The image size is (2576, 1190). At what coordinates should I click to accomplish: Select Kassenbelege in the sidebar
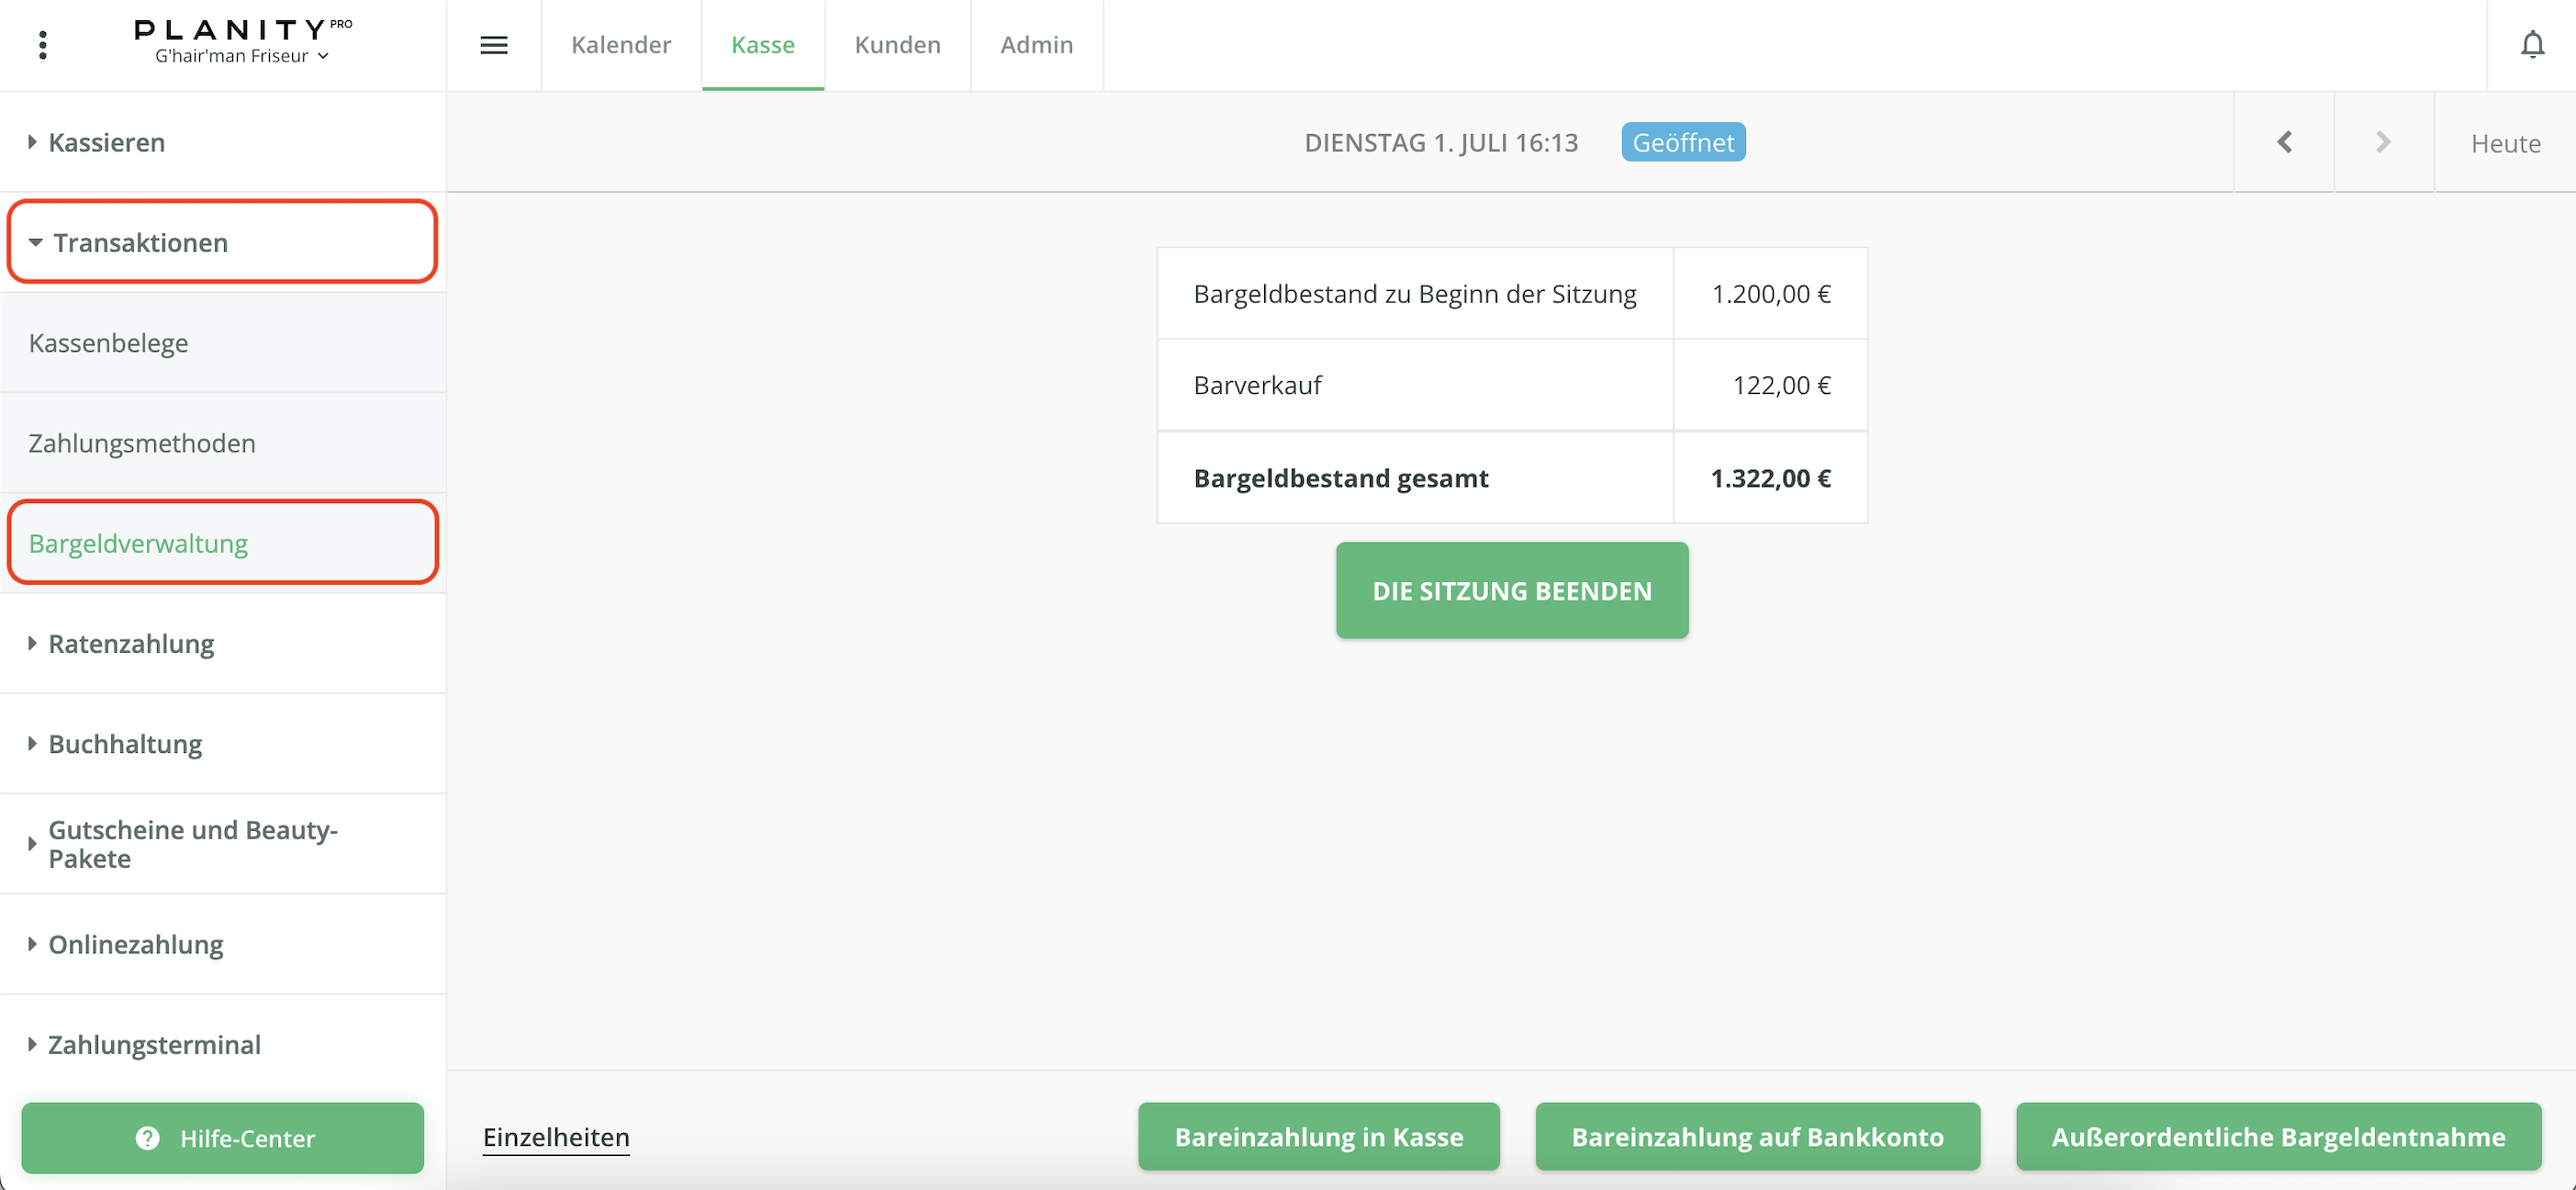click(108, 343)
